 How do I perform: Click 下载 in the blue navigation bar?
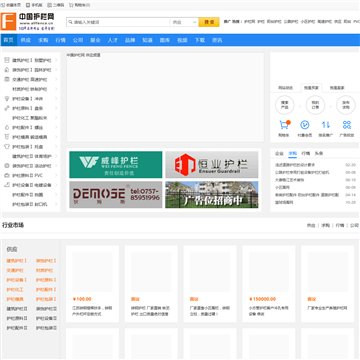200,40
